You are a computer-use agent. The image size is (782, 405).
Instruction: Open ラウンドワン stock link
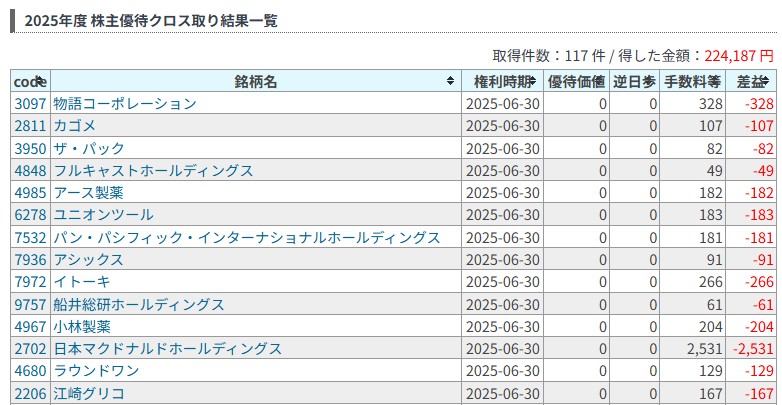click(x=96, y=371)
